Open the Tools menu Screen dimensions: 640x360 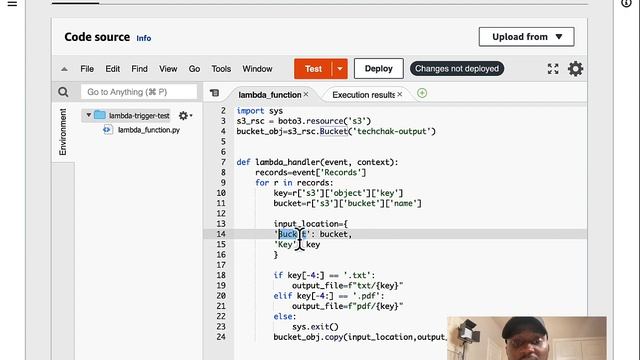tap(221, 69)
